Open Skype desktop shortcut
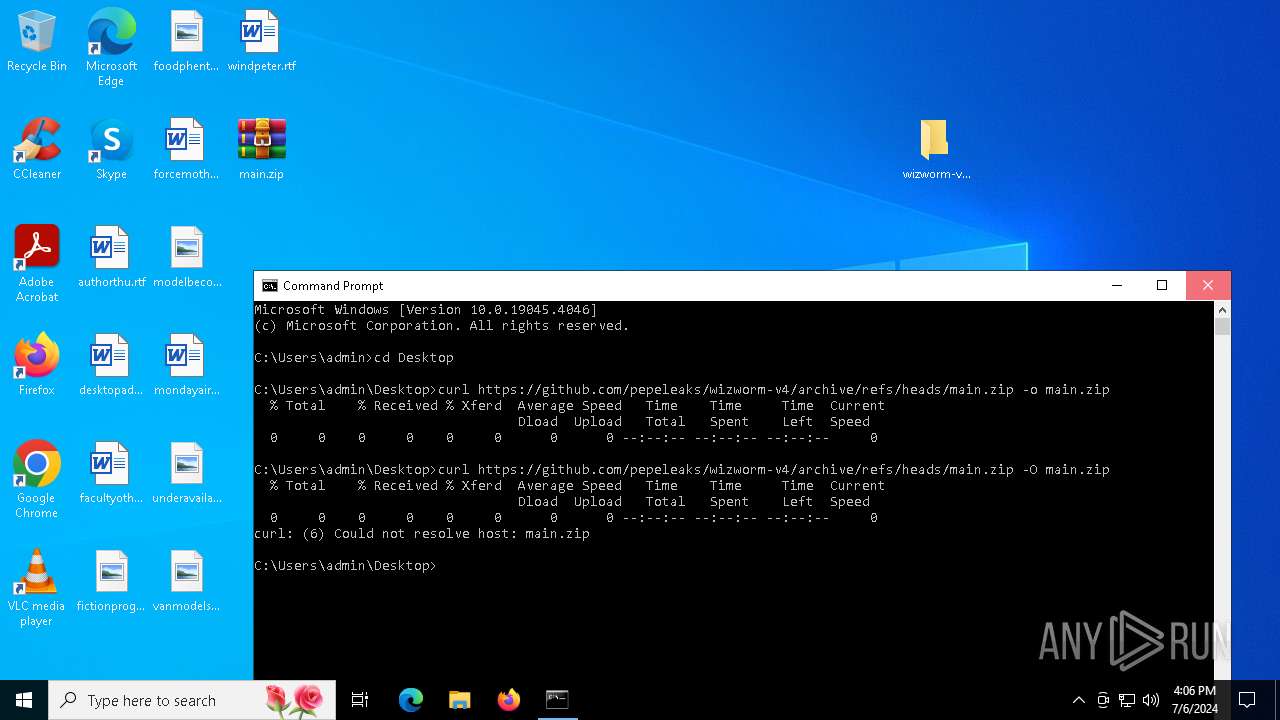Image resolution: width=1280 pixels, height=720 pixels. pos(111,149)
